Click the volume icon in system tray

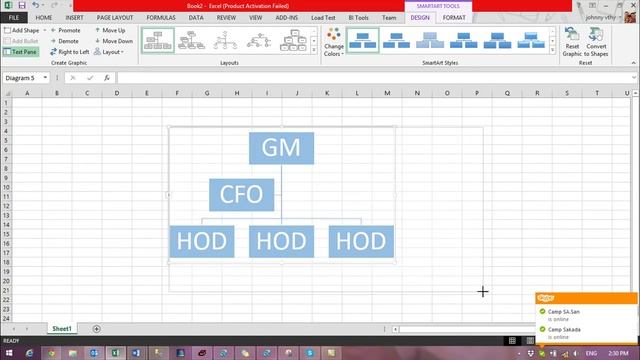pyautogui.click(x=576, y=353)
